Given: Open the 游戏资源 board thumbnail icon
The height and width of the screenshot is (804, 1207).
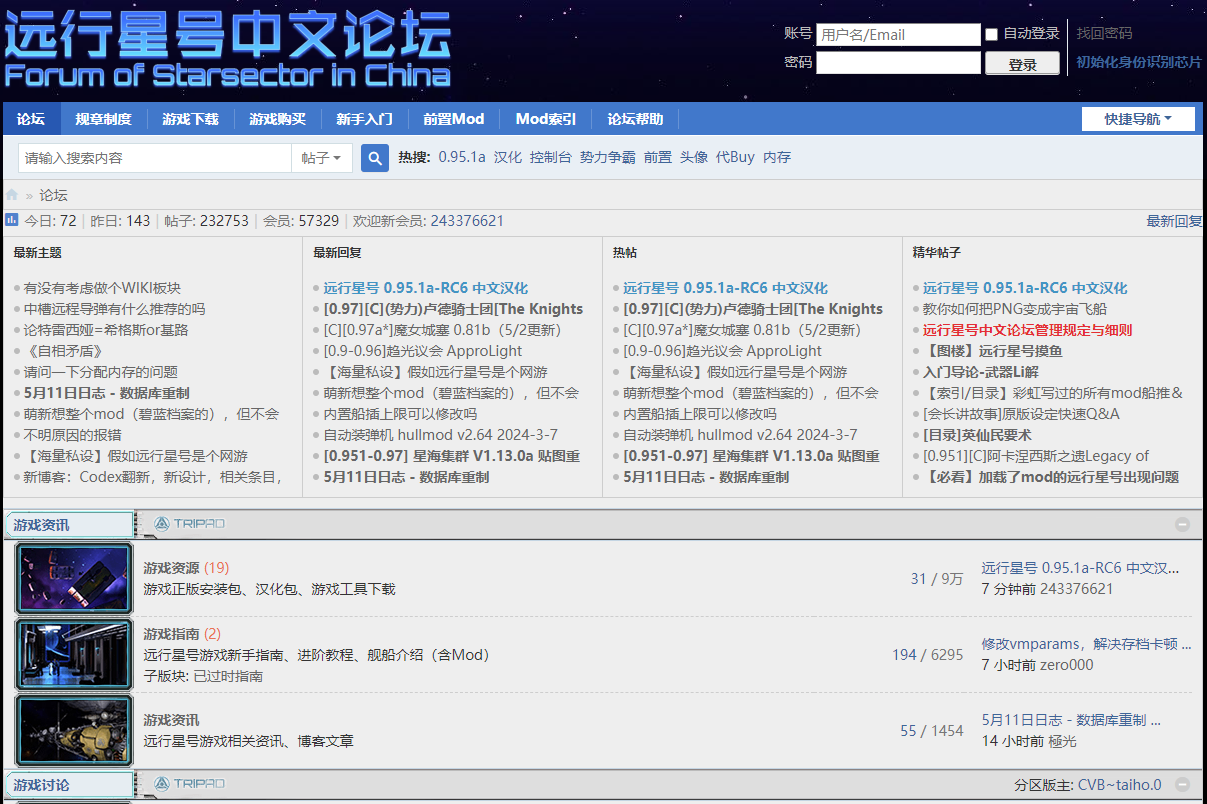Looking at the screenshot, I should click(x=74, y=578).
